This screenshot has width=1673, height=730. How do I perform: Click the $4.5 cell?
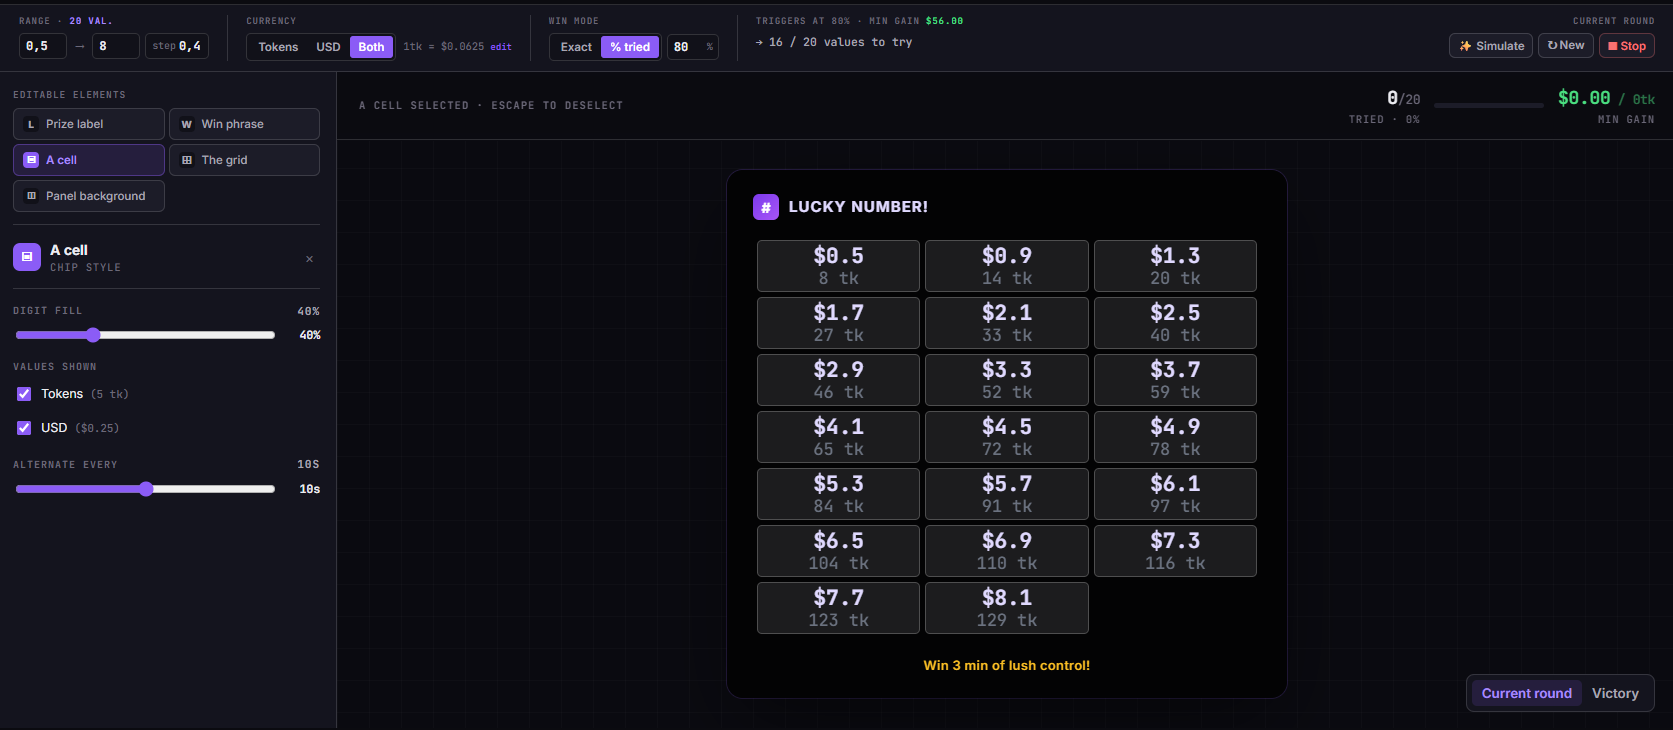pos(1006,437)
